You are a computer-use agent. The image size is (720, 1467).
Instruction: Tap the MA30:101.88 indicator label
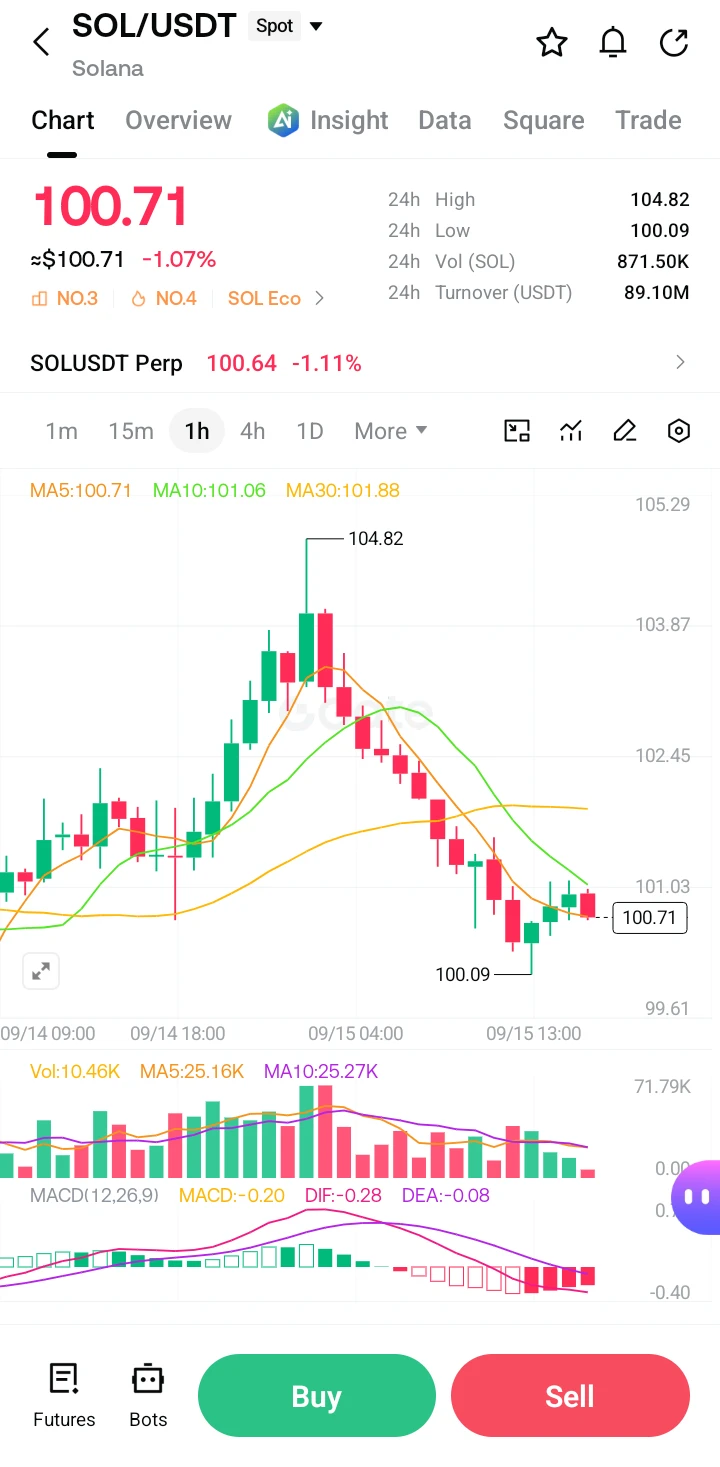tap(343, 490)
